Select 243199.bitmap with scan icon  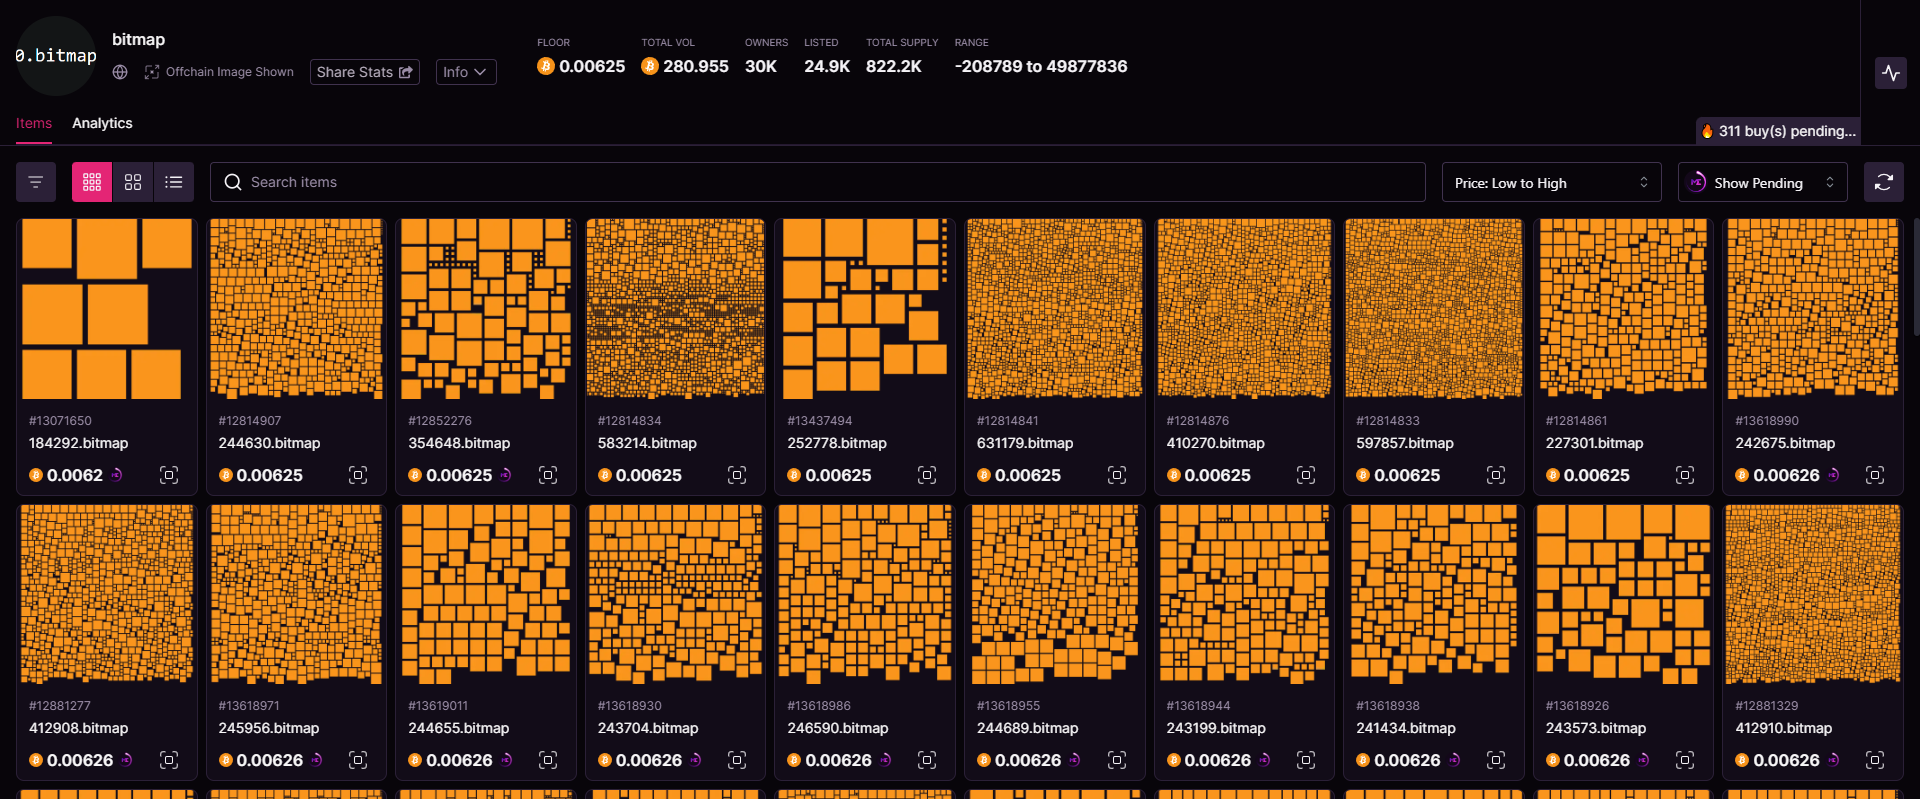coord(1306,760)
